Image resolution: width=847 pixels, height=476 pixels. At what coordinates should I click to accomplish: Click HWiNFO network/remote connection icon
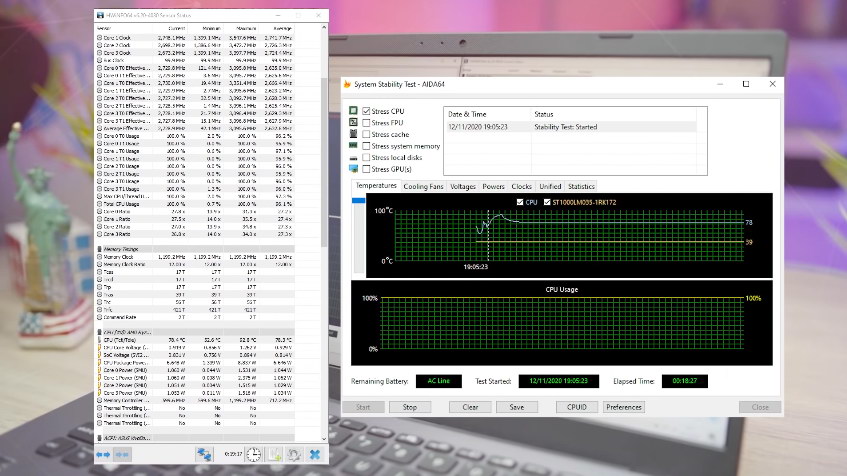204,454
